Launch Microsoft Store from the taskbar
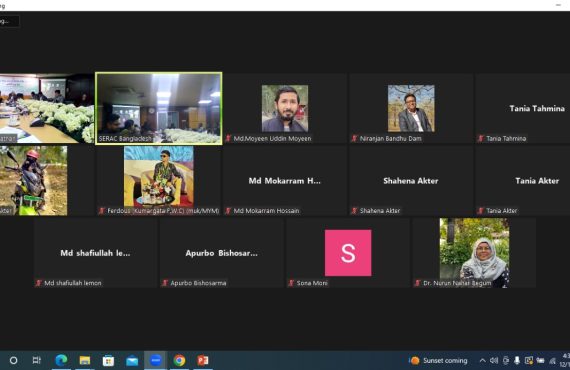The image size is (570, 370). (x=108, y=360)
